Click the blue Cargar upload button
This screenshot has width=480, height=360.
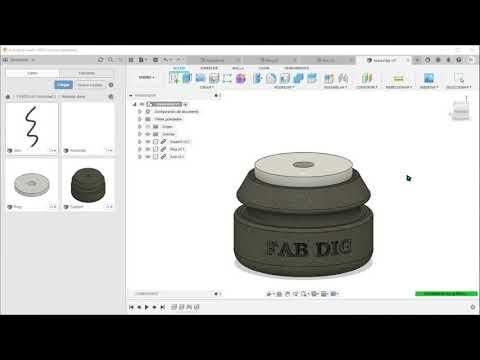(x=63, y=85)
